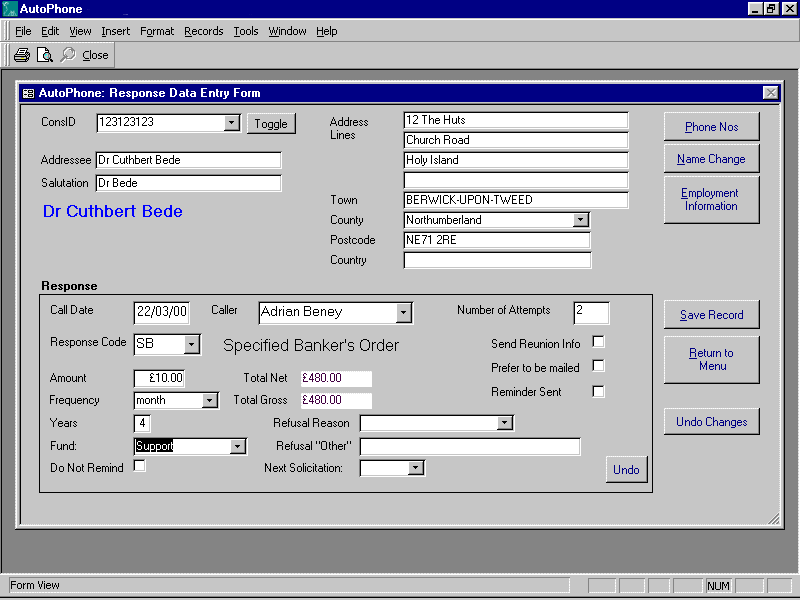This screenshot has width=800, height=600.
Task: Click the Addressee field
Action: (x=188, y=160)
